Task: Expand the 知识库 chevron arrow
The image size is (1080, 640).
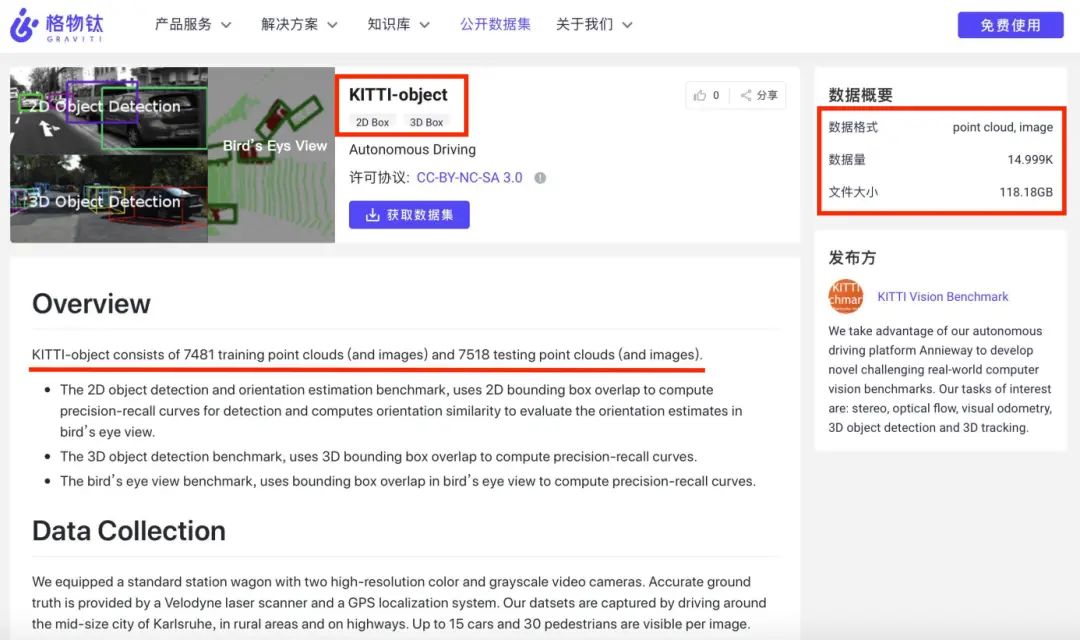Action: point(424,25)
